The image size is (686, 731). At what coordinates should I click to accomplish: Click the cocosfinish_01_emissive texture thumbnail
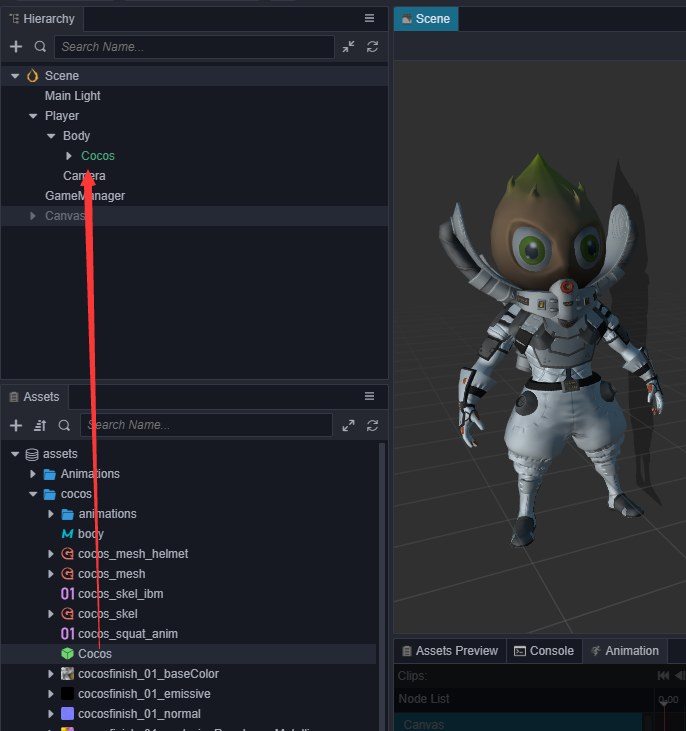(68, 694)
